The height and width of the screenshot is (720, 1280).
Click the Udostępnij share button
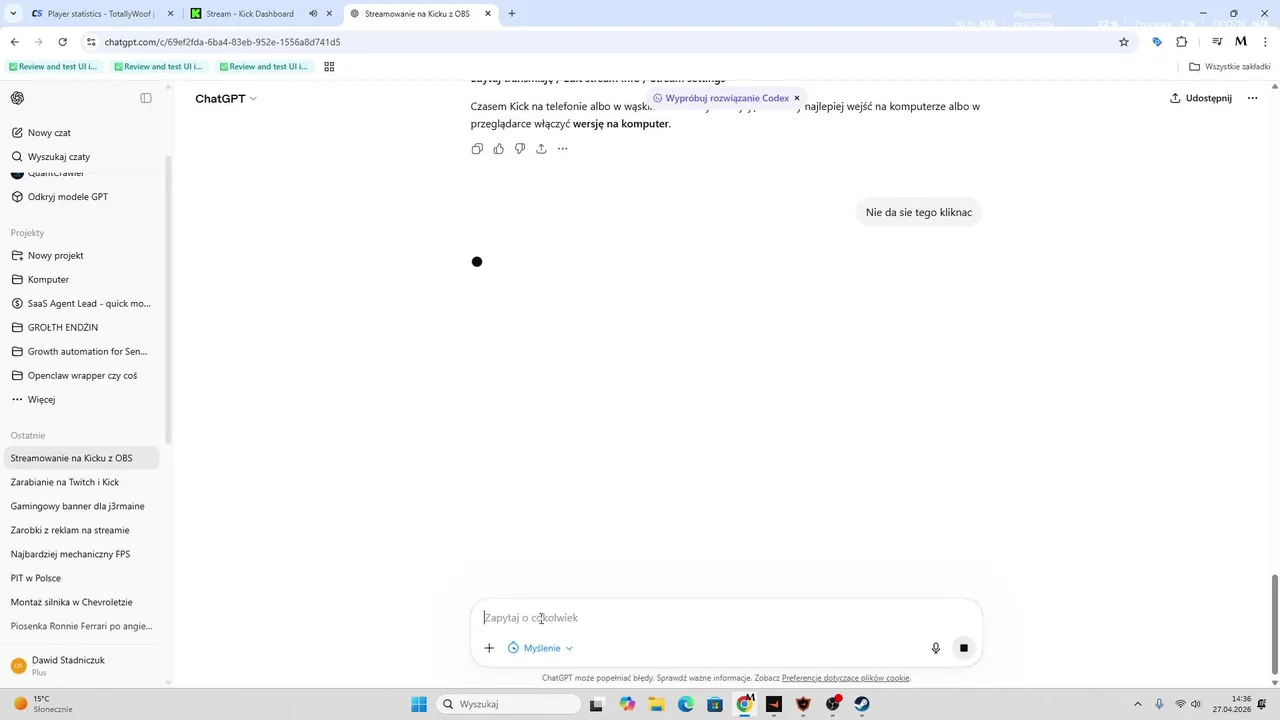1201,98
